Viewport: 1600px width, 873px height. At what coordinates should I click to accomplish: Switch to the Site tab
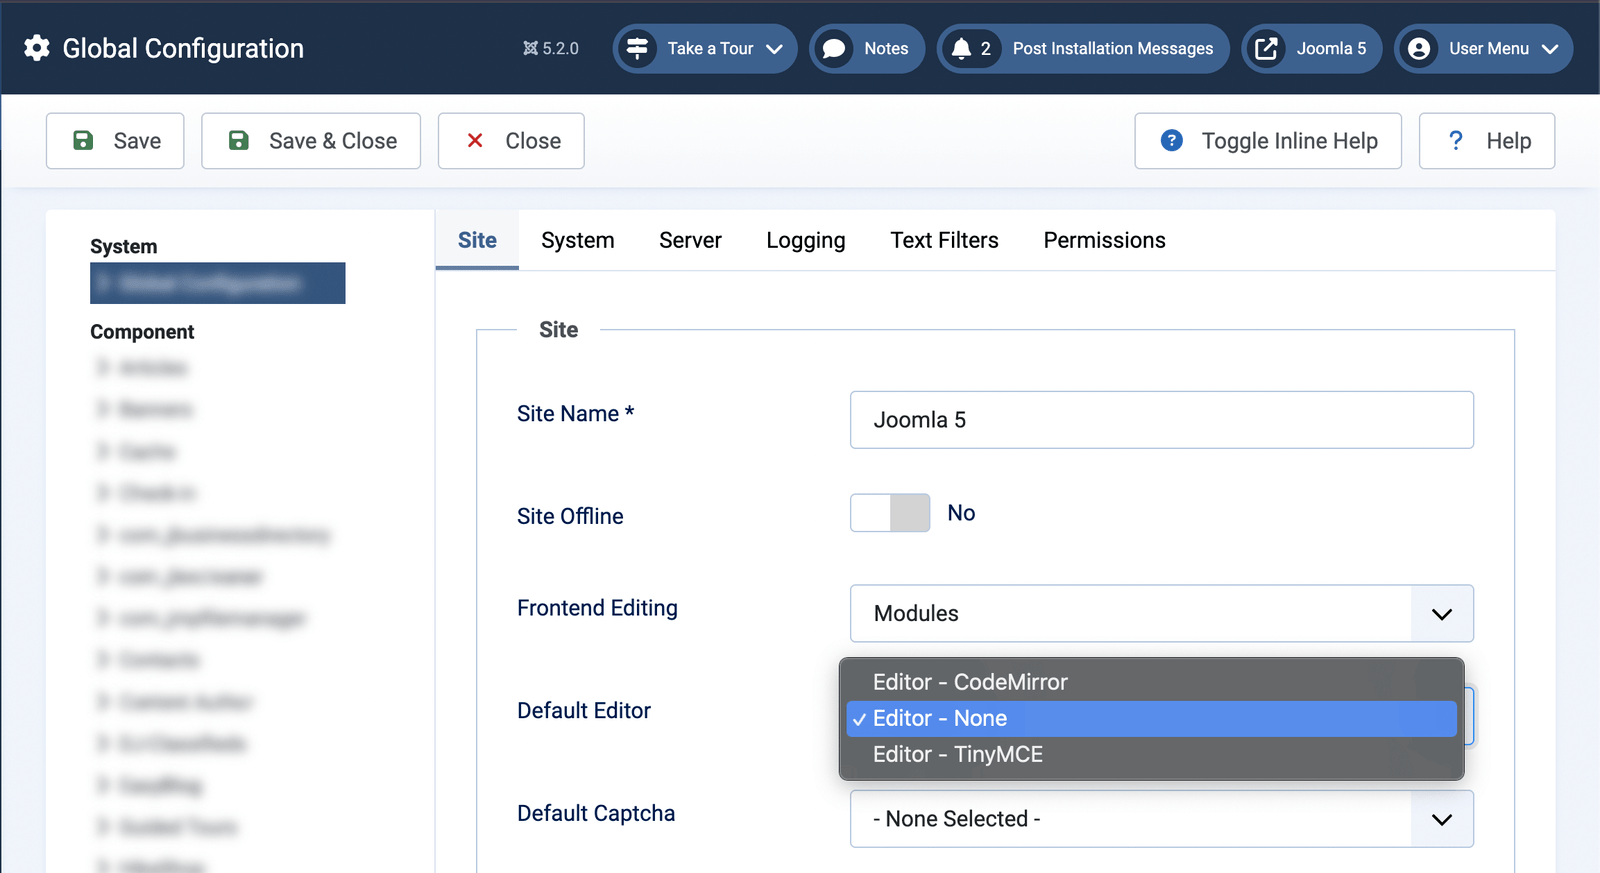(477, 240)
